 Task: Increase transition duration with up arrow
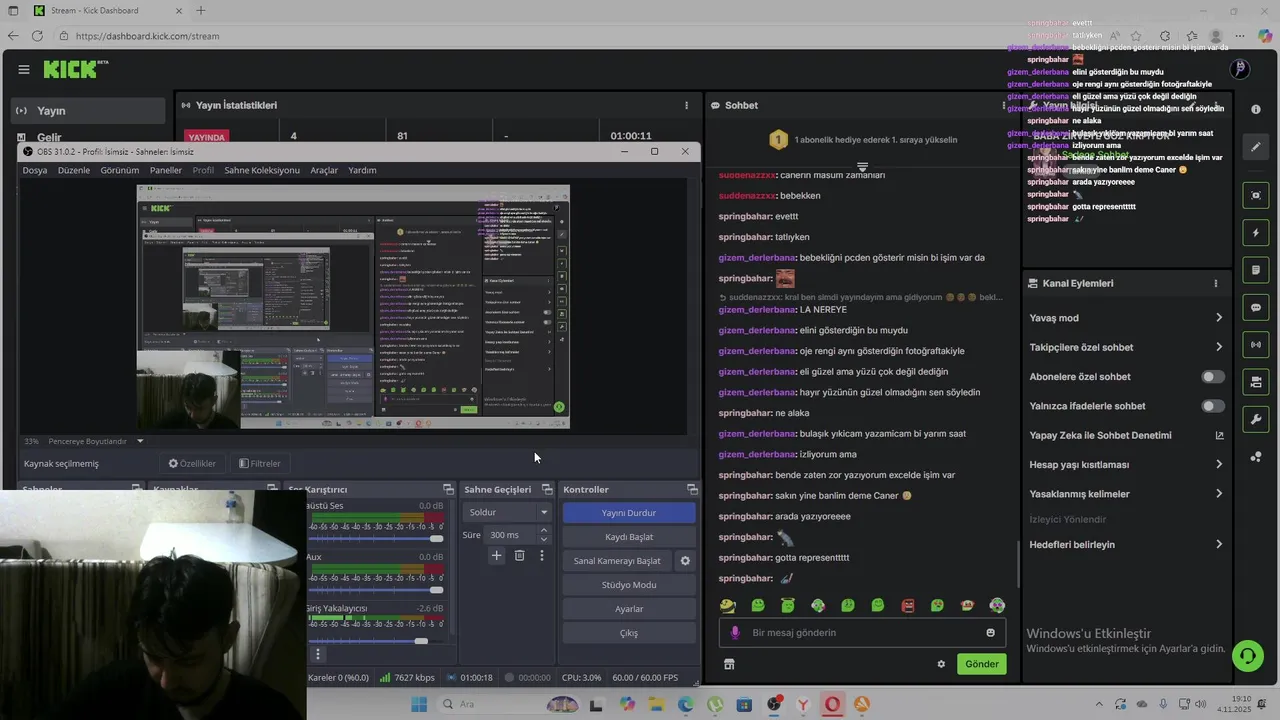point(544,531)
